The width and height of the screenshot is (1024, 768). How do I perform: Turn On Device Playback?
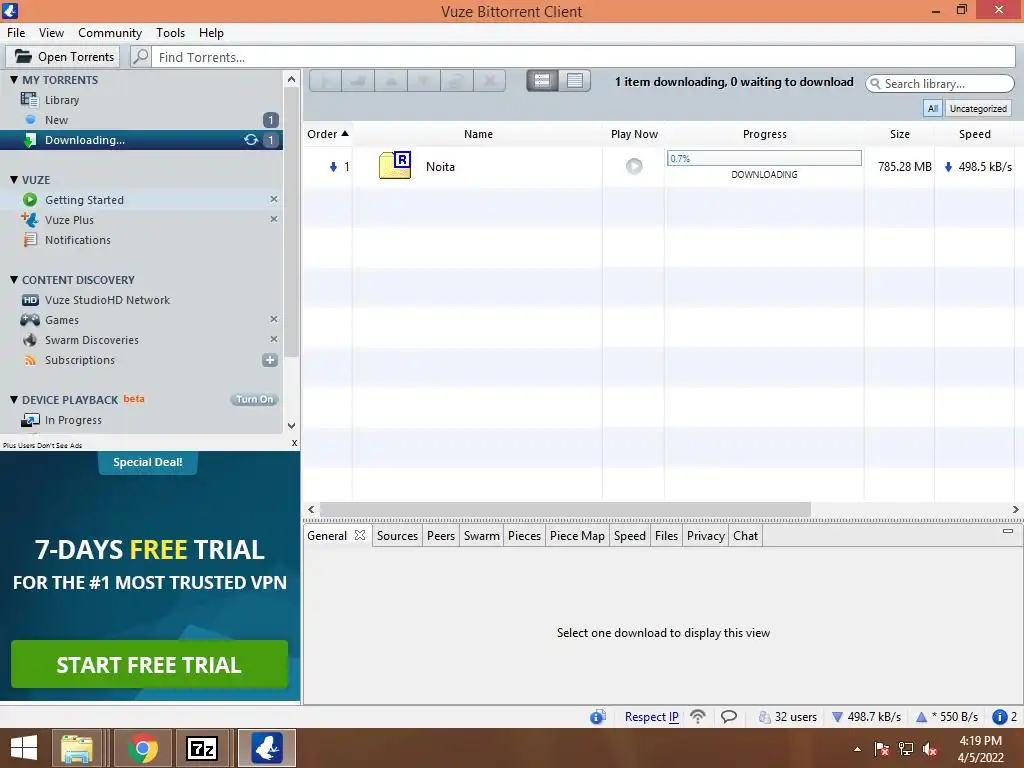point(254,400)
